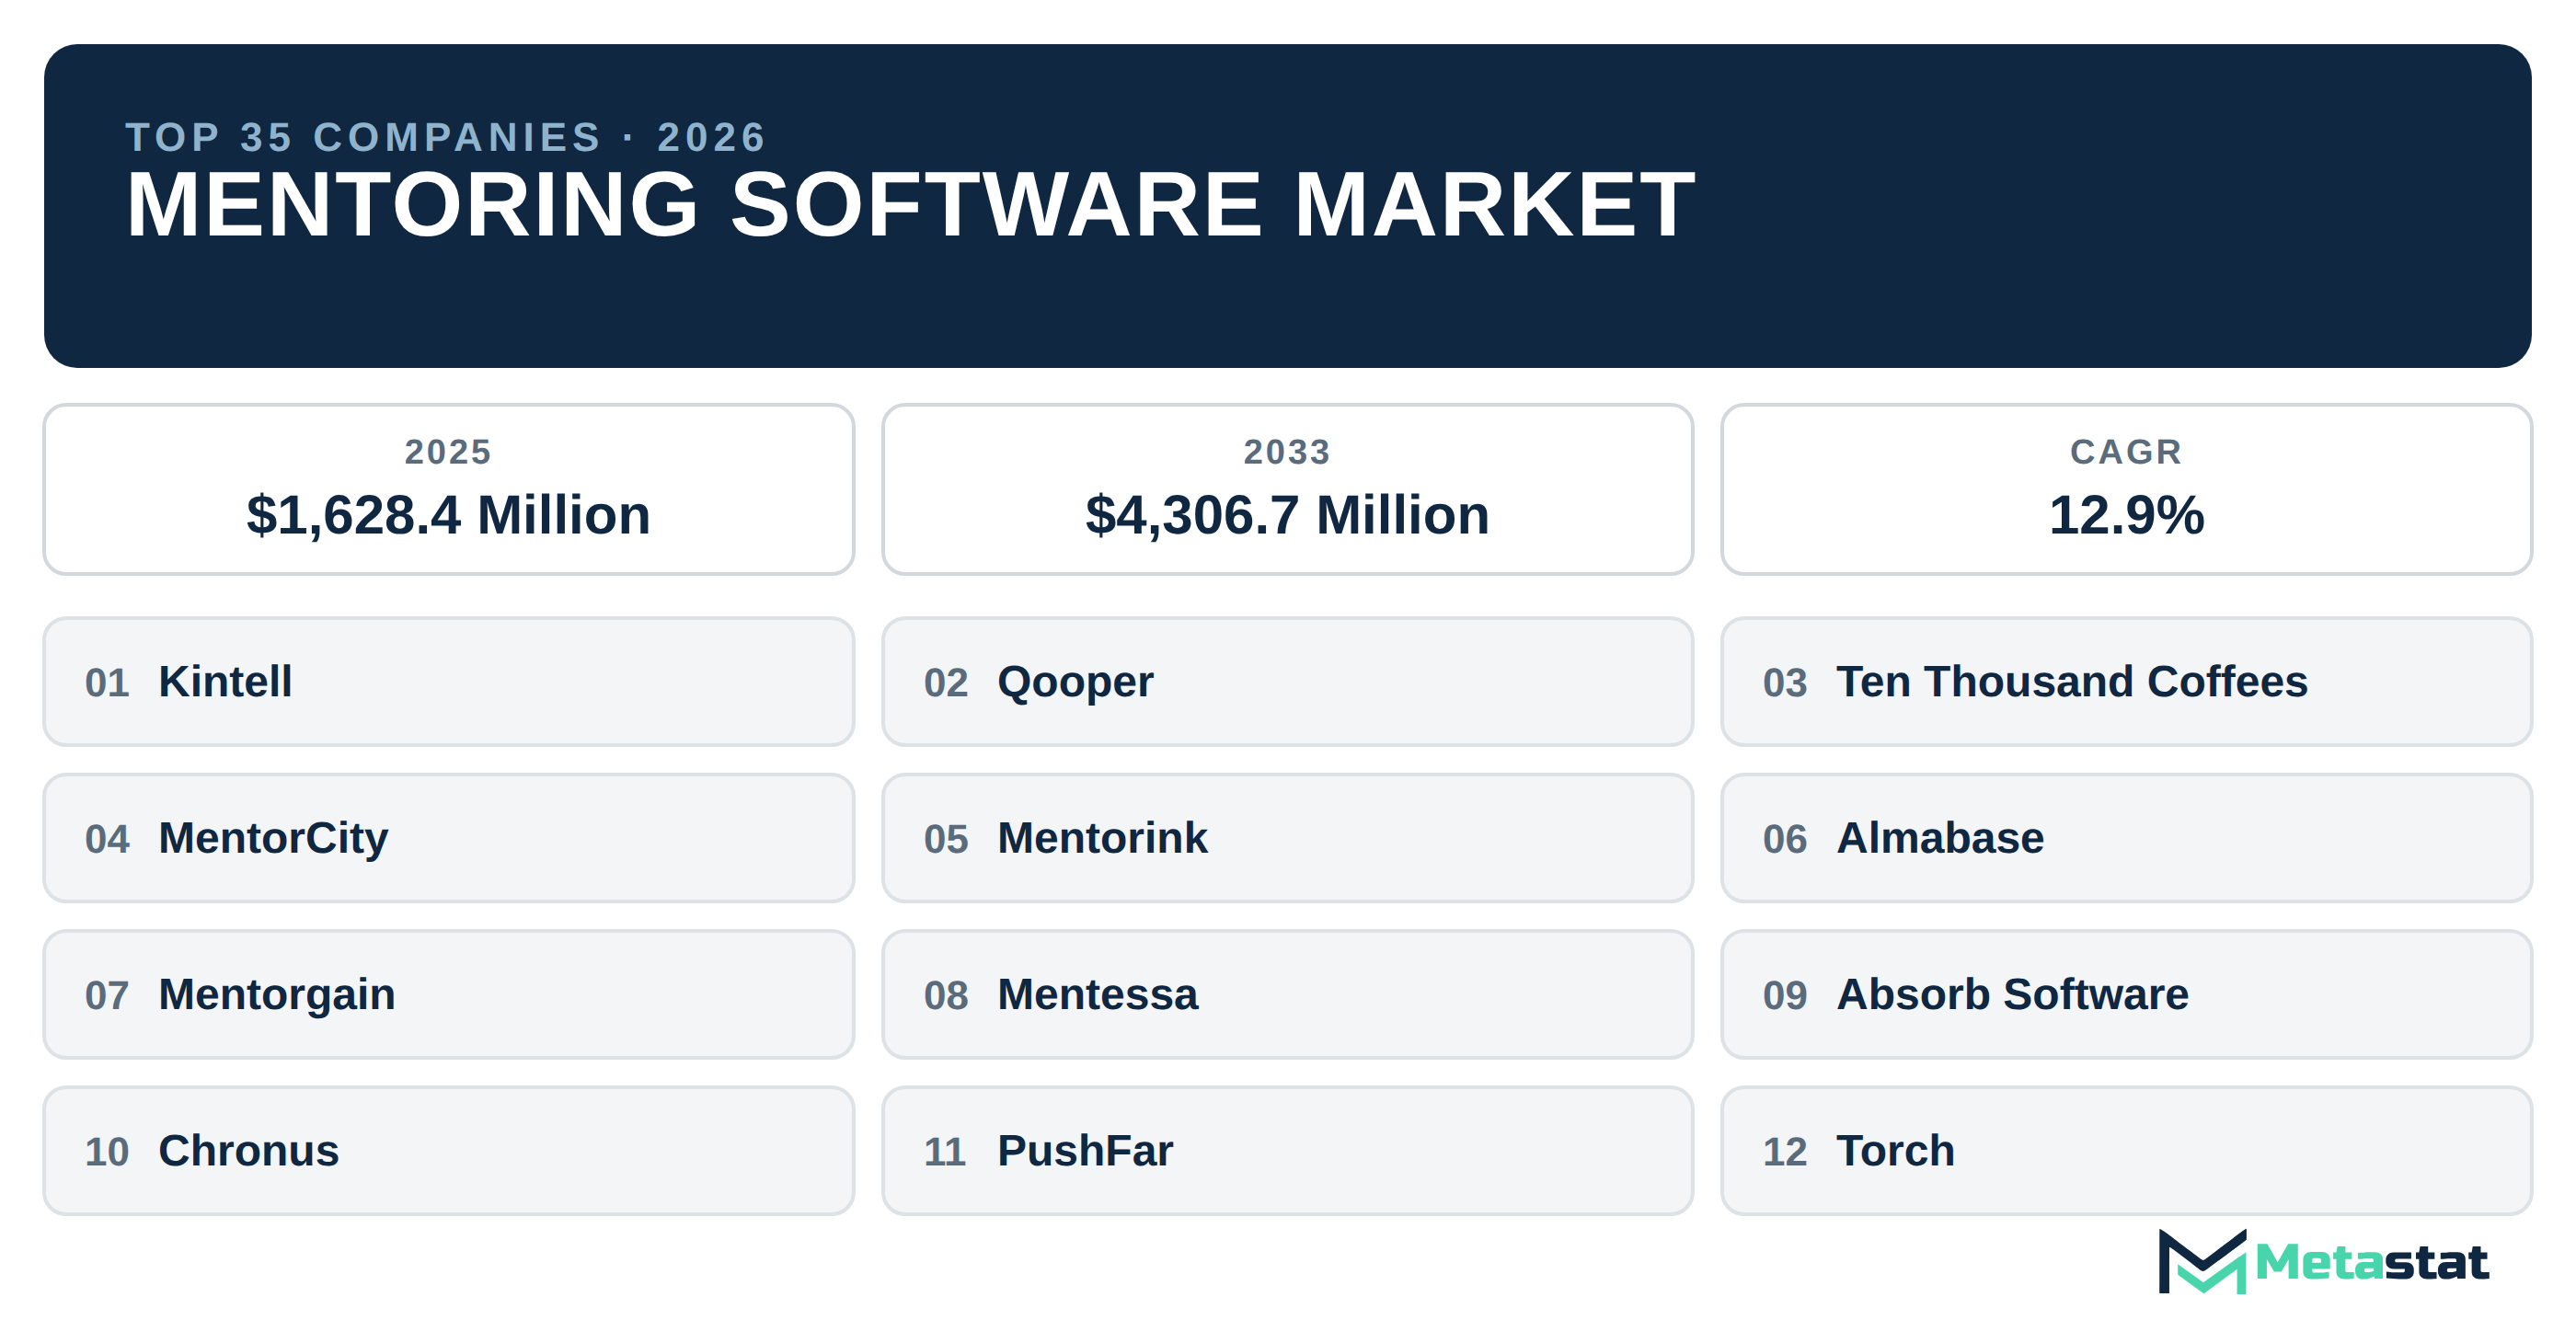Select the Kintell company card
Viewport: 2576px width, 1343px height.
point(448,681)
